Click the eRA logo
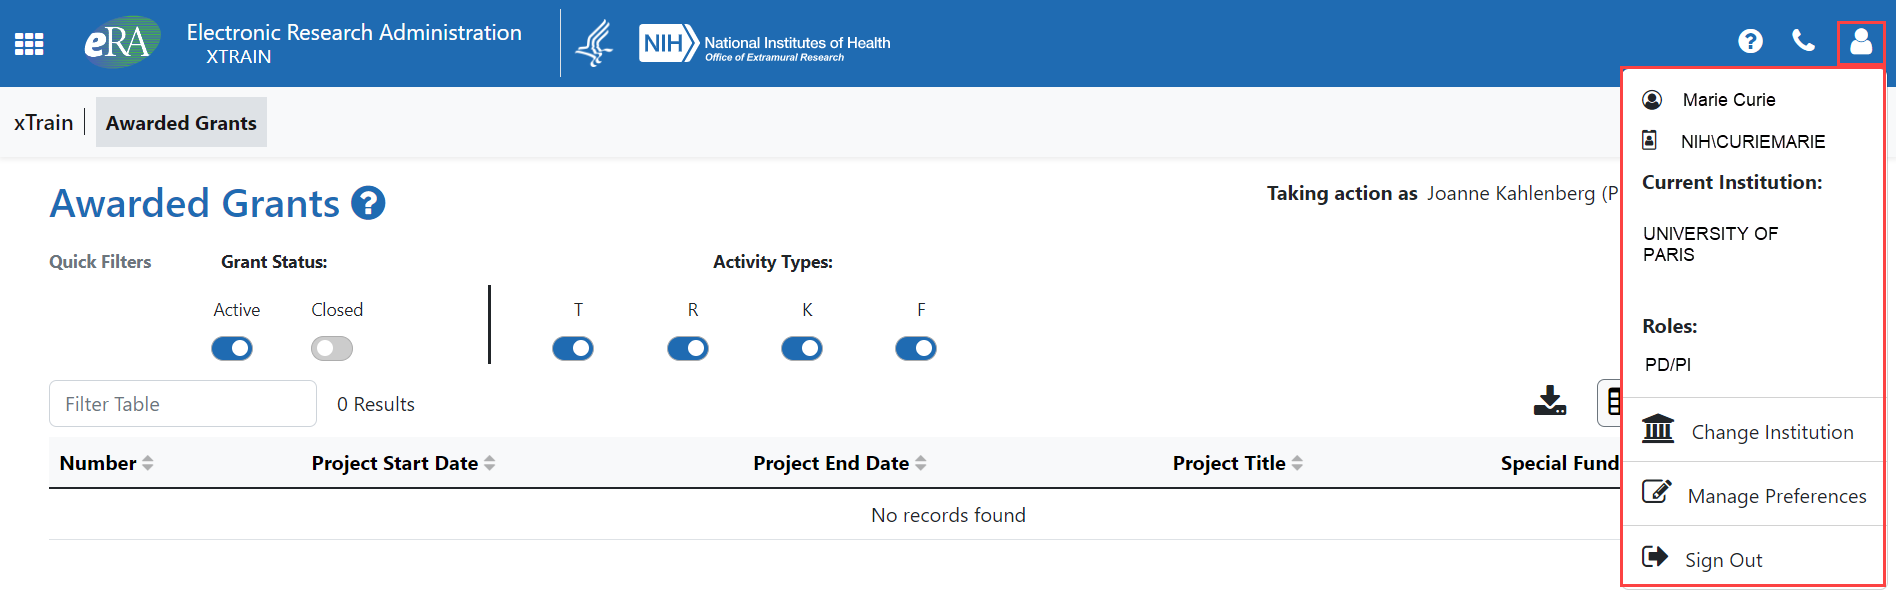The image size is (1896, 594). [120, 43]
